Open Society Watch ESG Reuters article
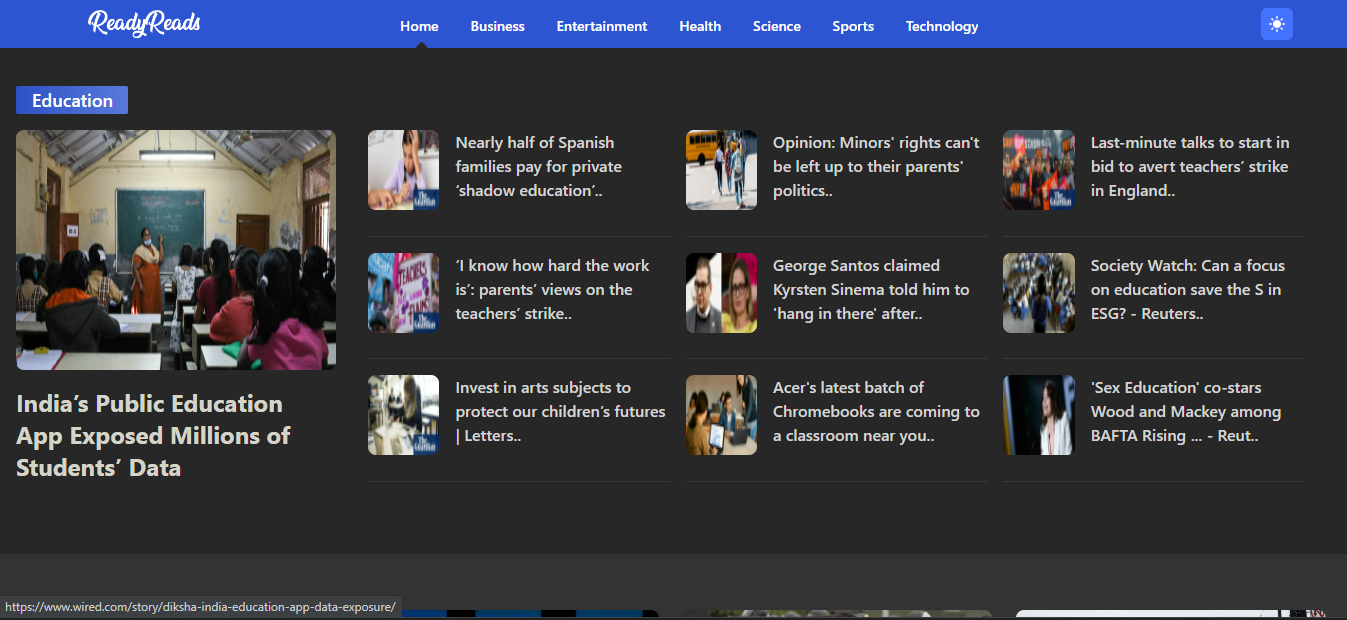Image resolution: width=1347 pixels, height=620 pixels. pyautogui.click(x=1188, y=290)
